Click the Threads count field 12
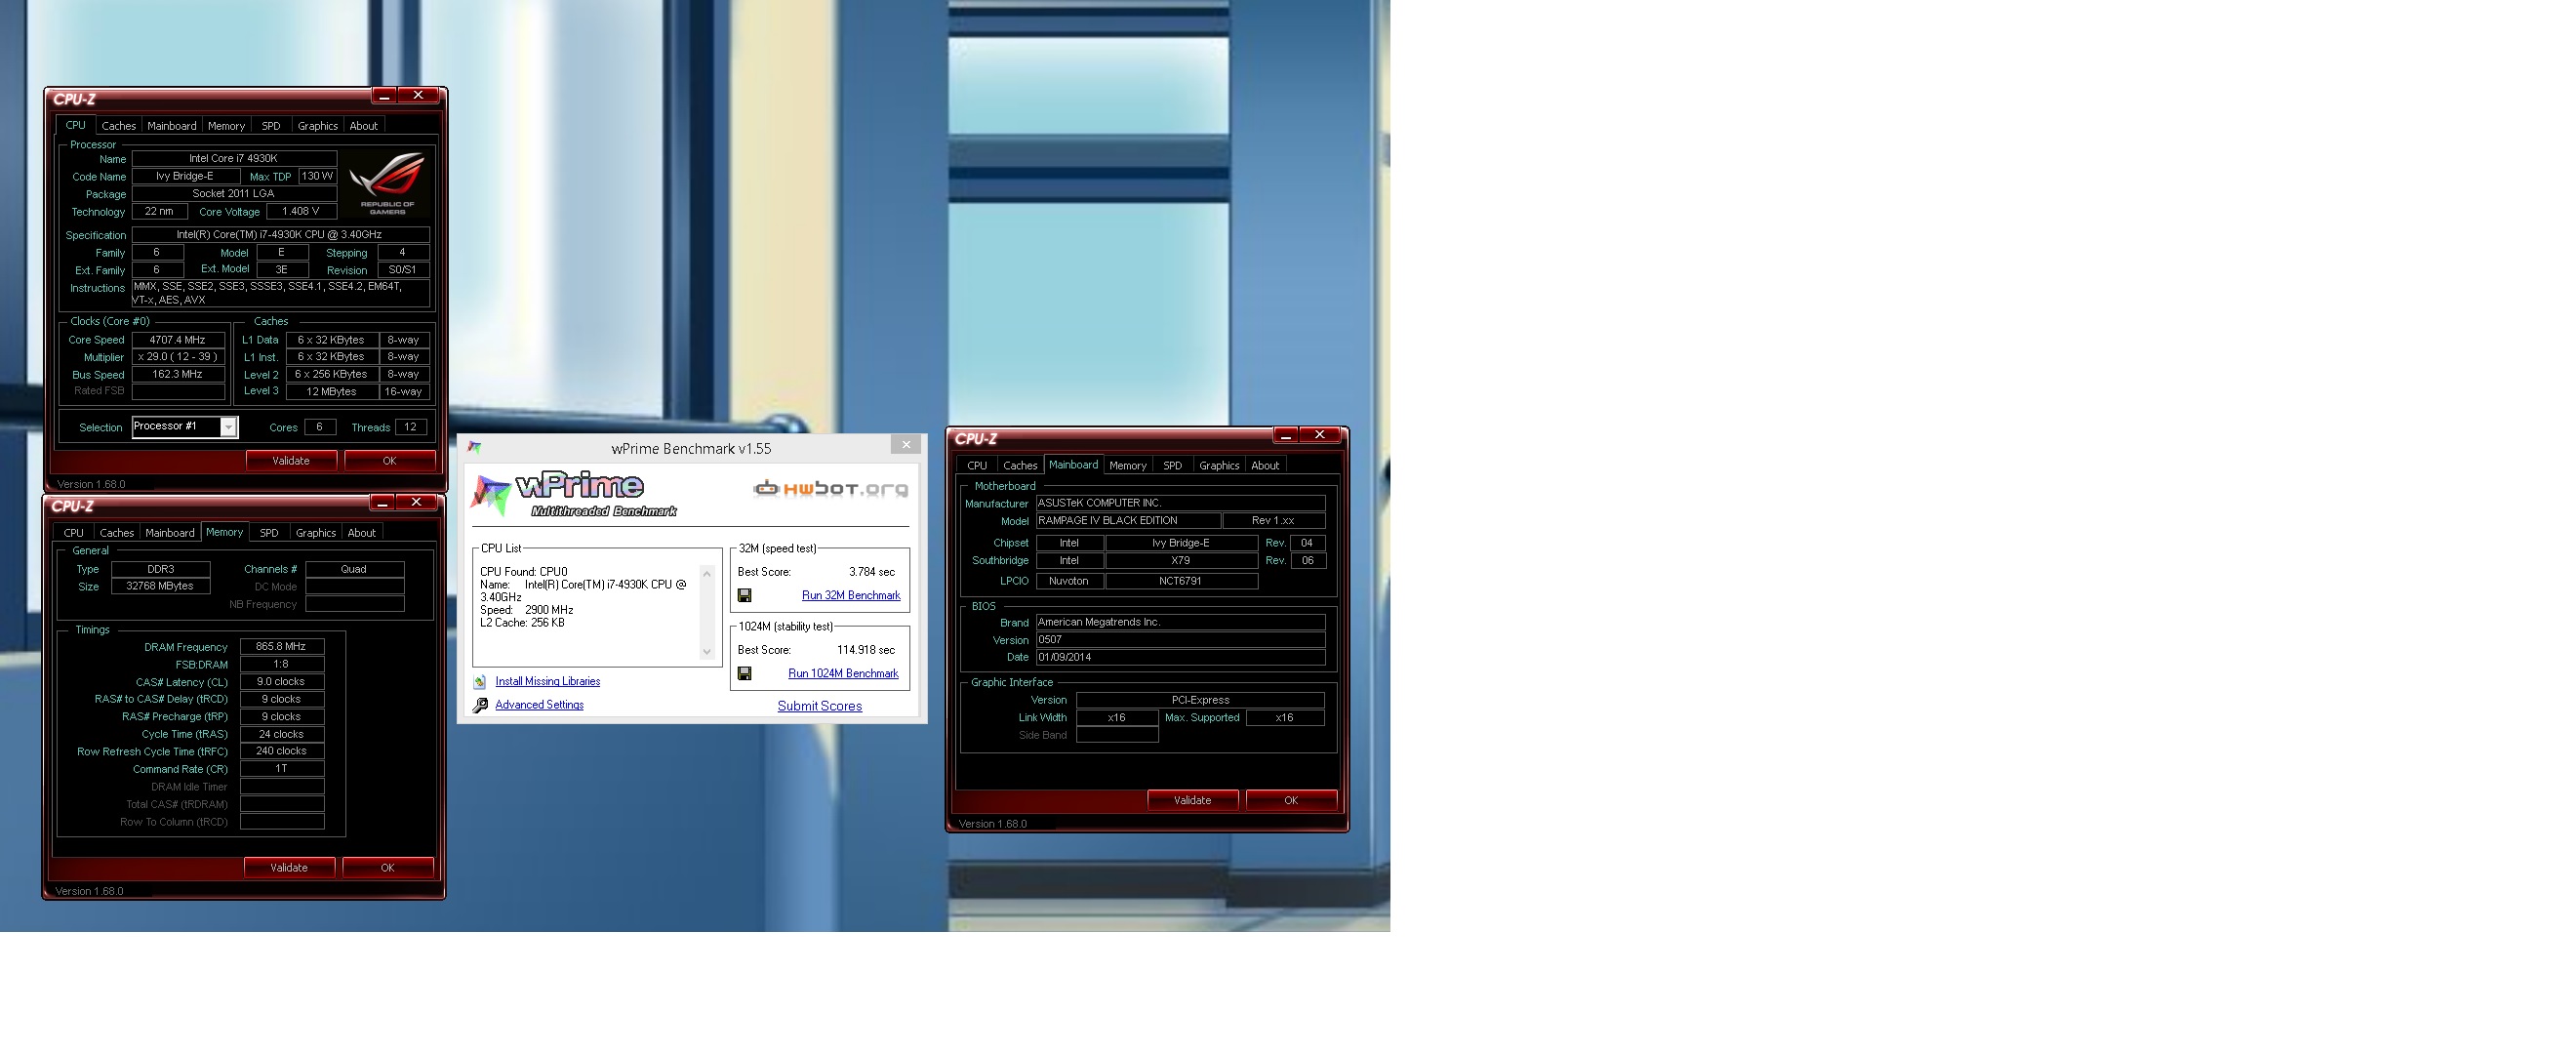The image size is (2576, 1054). pyautogui.click(x=410, y=428)
